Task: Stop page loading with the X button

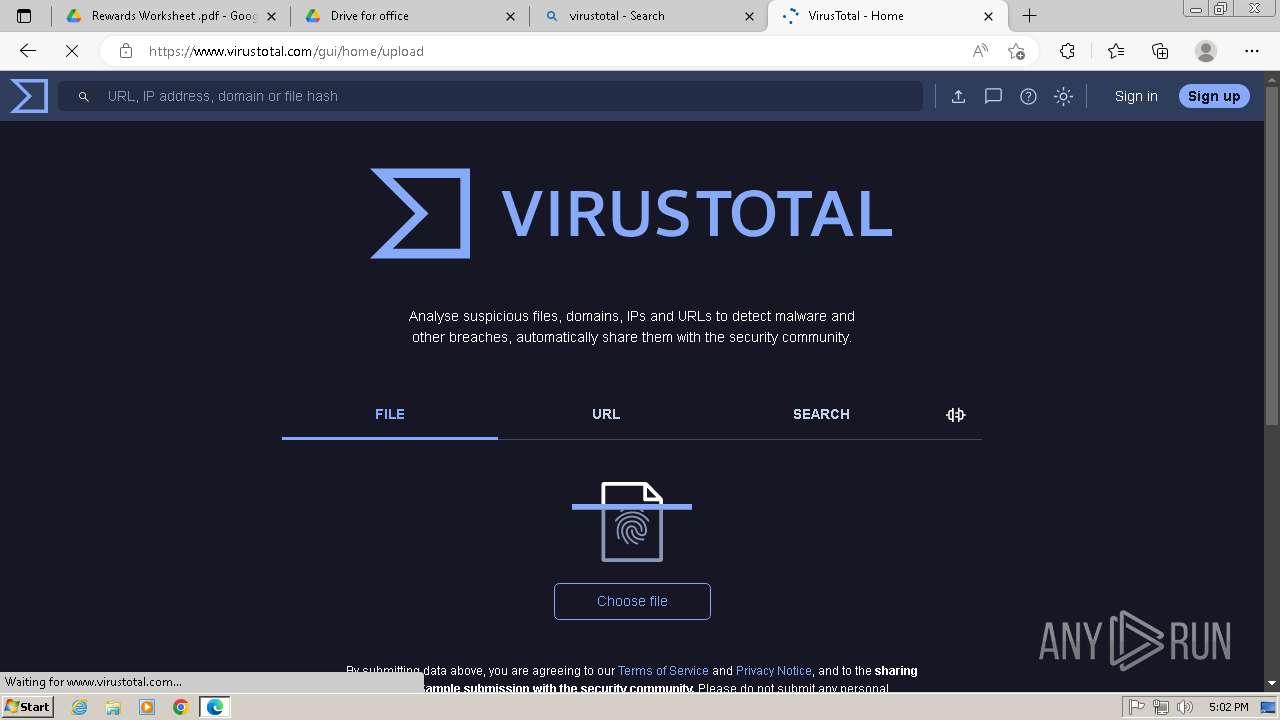Action: click(72, 51)
